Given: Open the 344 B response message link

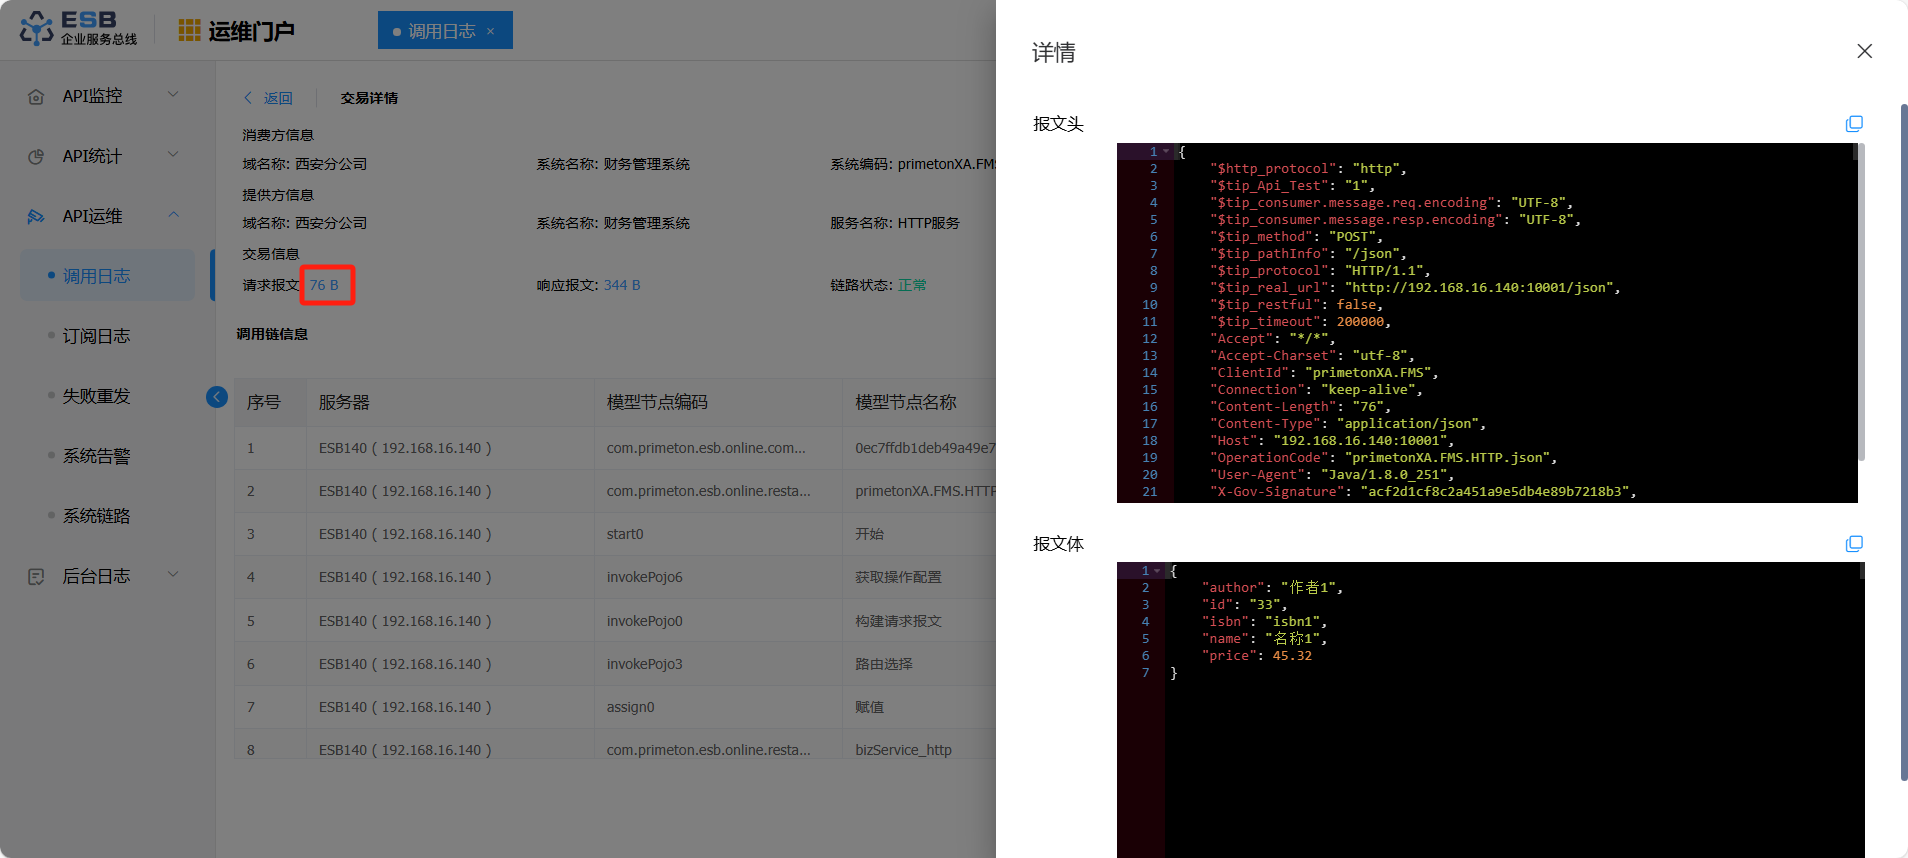Looking at the screenshot, I should coord(622,285).
